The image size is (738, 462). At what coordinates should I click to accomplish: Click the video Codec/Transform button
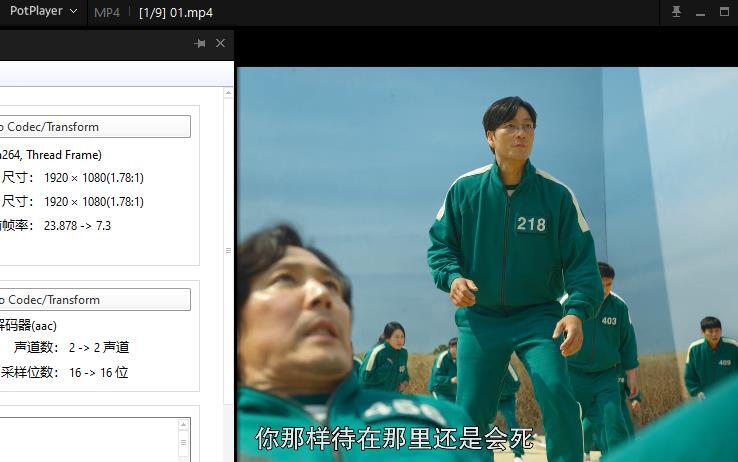(x=95, y=127)
